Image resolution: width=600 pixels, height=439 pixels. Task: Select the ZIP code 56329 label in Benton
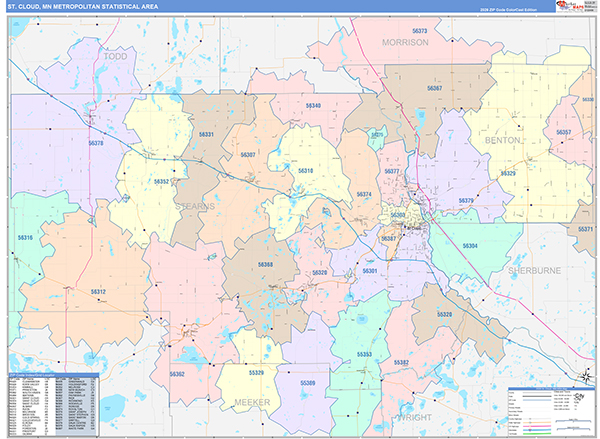508,173
